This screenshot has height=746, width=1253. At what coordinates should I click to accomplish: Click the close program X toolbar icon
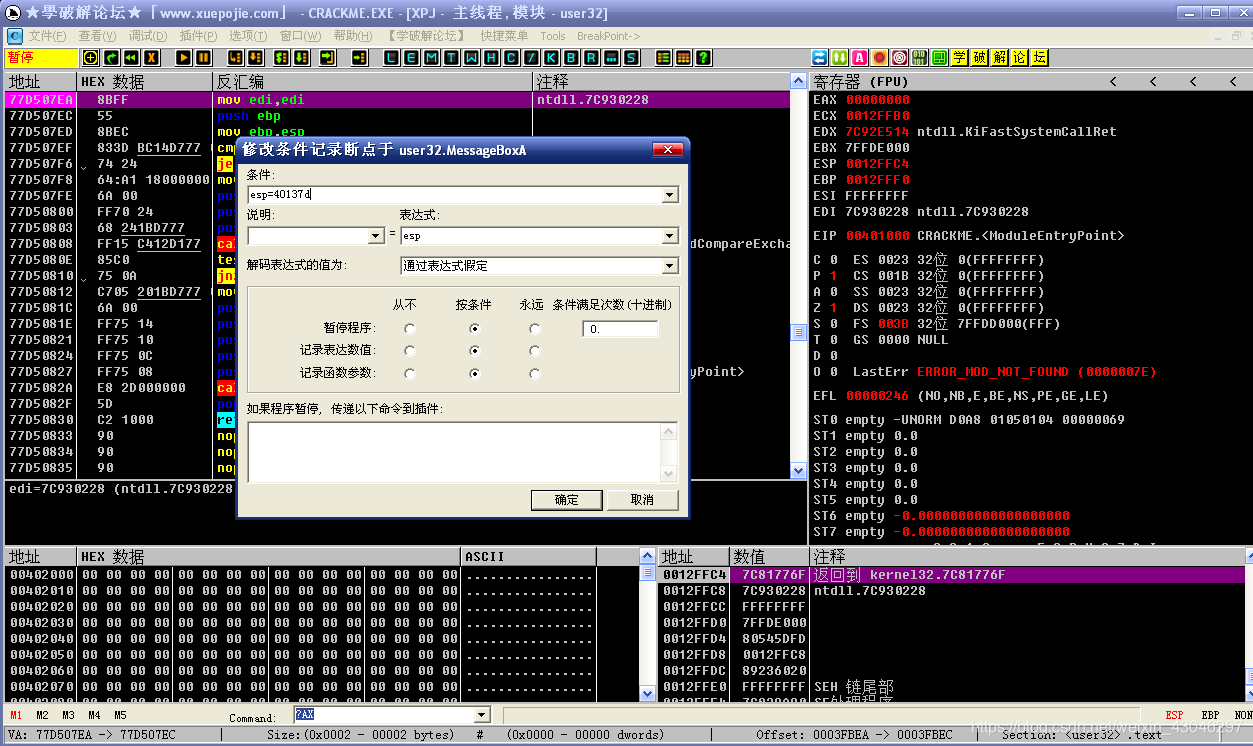(151, 58)
